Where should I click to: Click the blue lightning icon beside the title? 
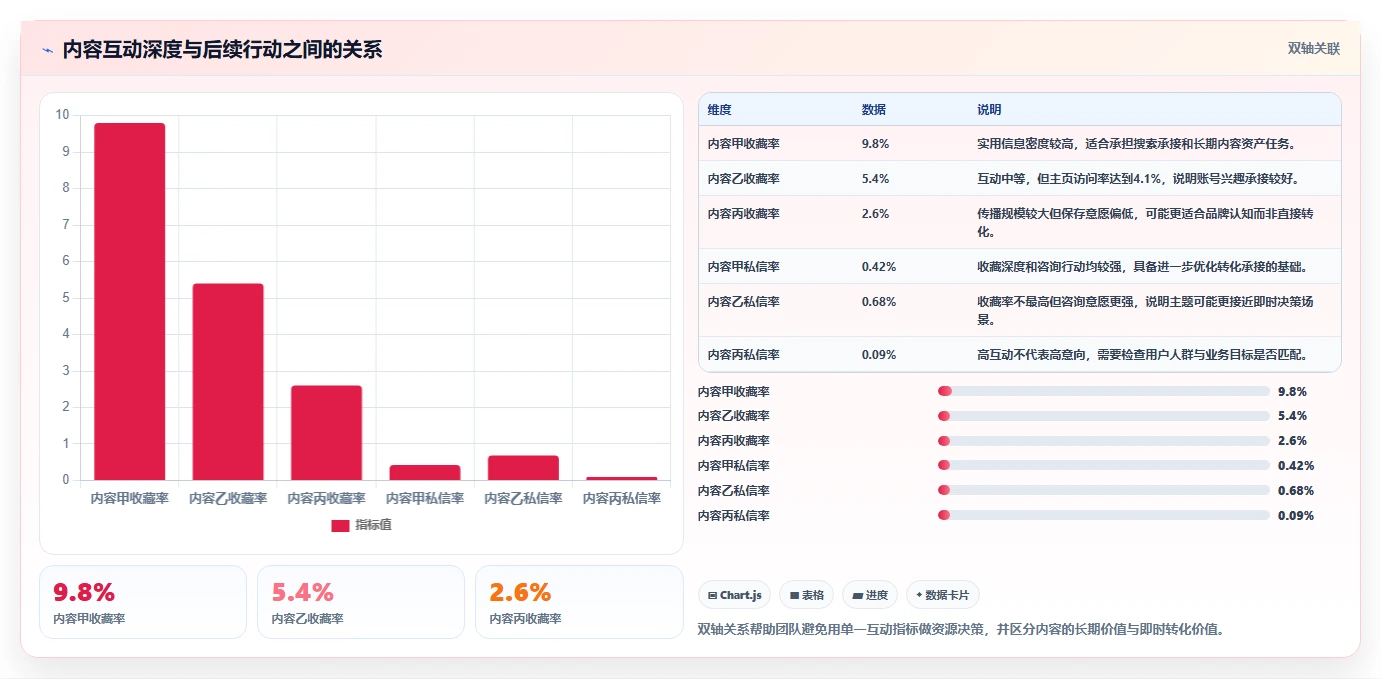pos(47,50)
